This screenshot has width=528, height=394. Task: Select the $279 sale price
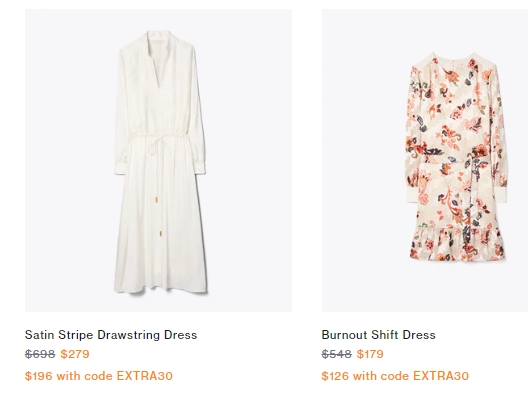(75, 354)
